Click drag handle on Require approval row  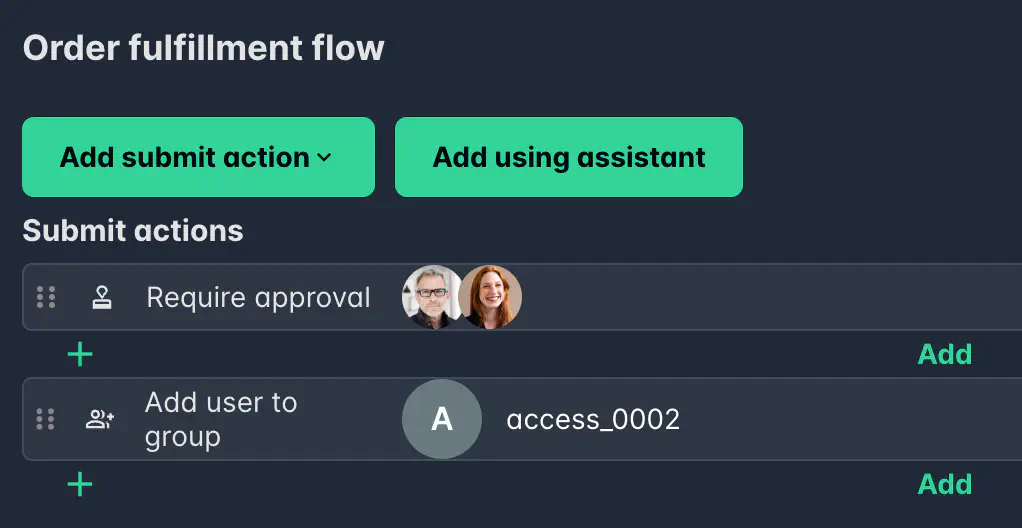[46, 297]
